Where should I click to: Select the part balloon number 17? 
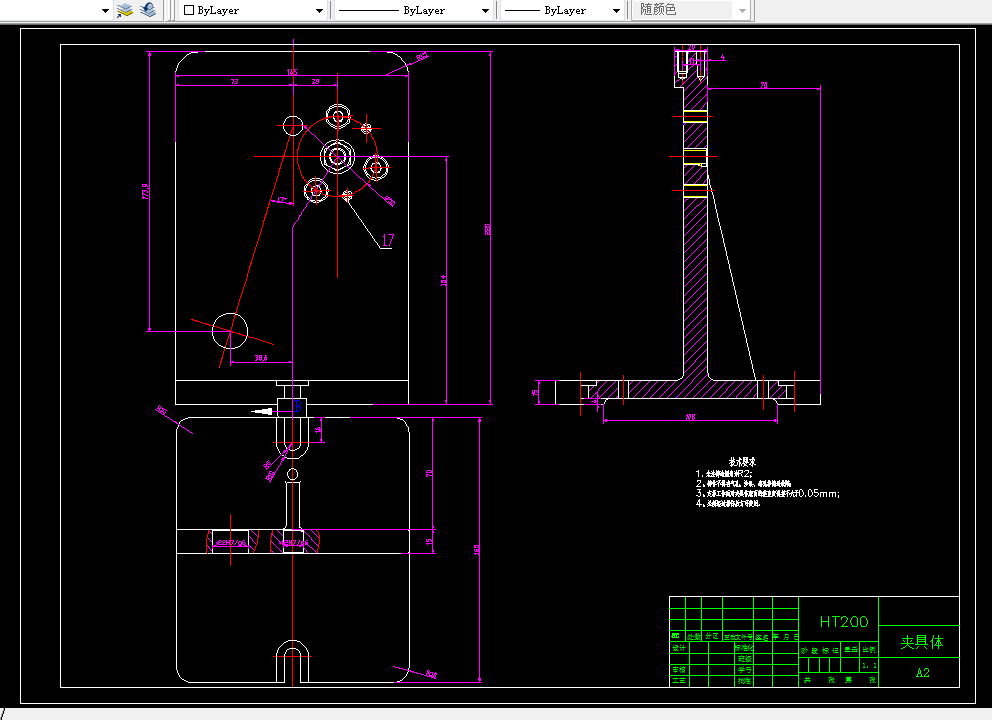click(387, 240)
